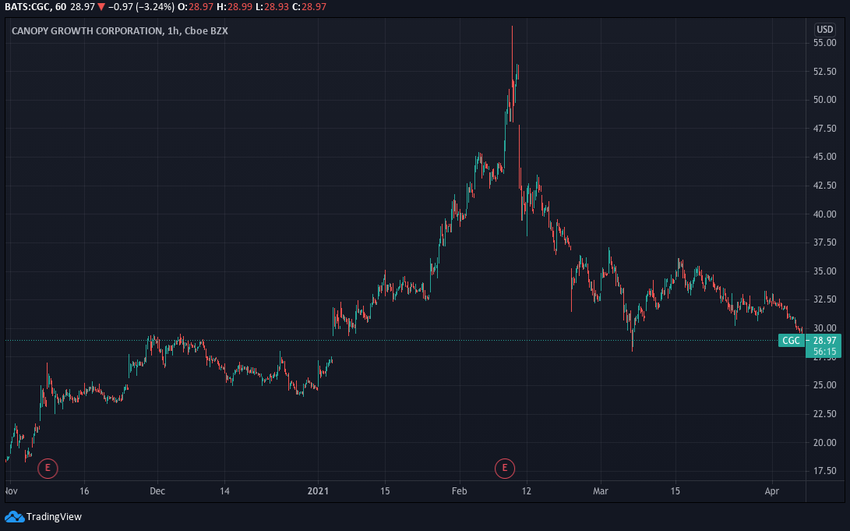
Task: Click the 56:15 countdown timer label
Action: coord(825,352)
